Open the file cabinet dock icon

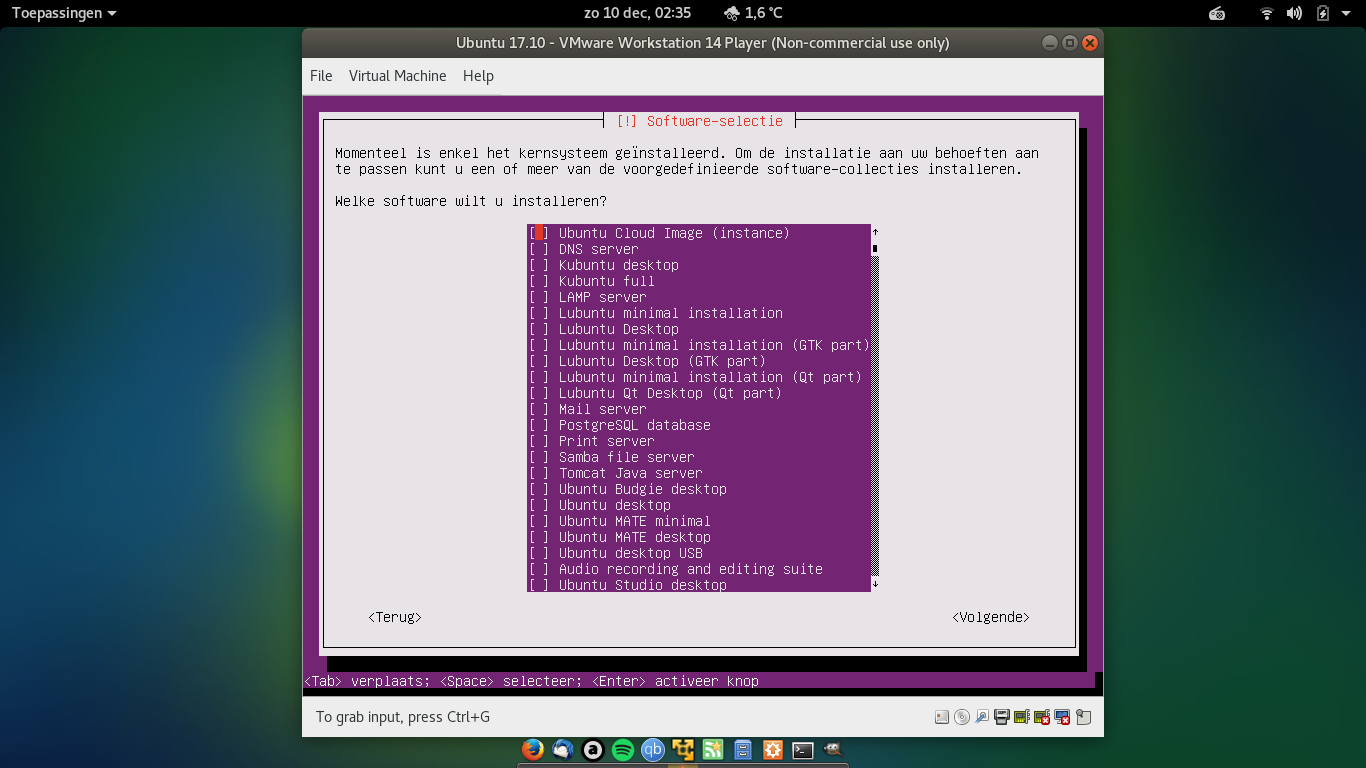tap(743, 749)
